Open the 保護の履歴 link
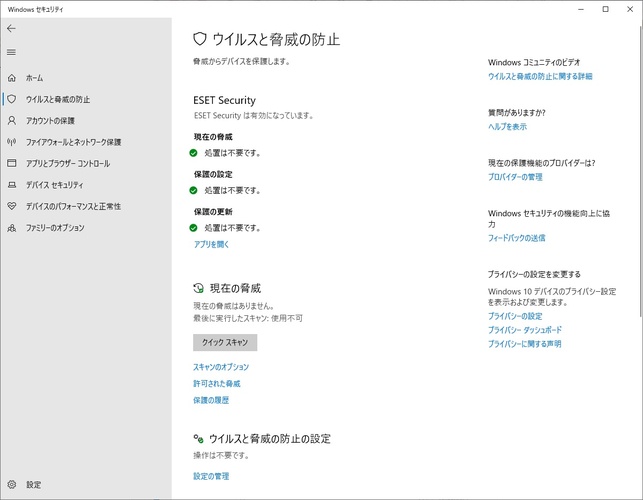 [x=211, y=400]
